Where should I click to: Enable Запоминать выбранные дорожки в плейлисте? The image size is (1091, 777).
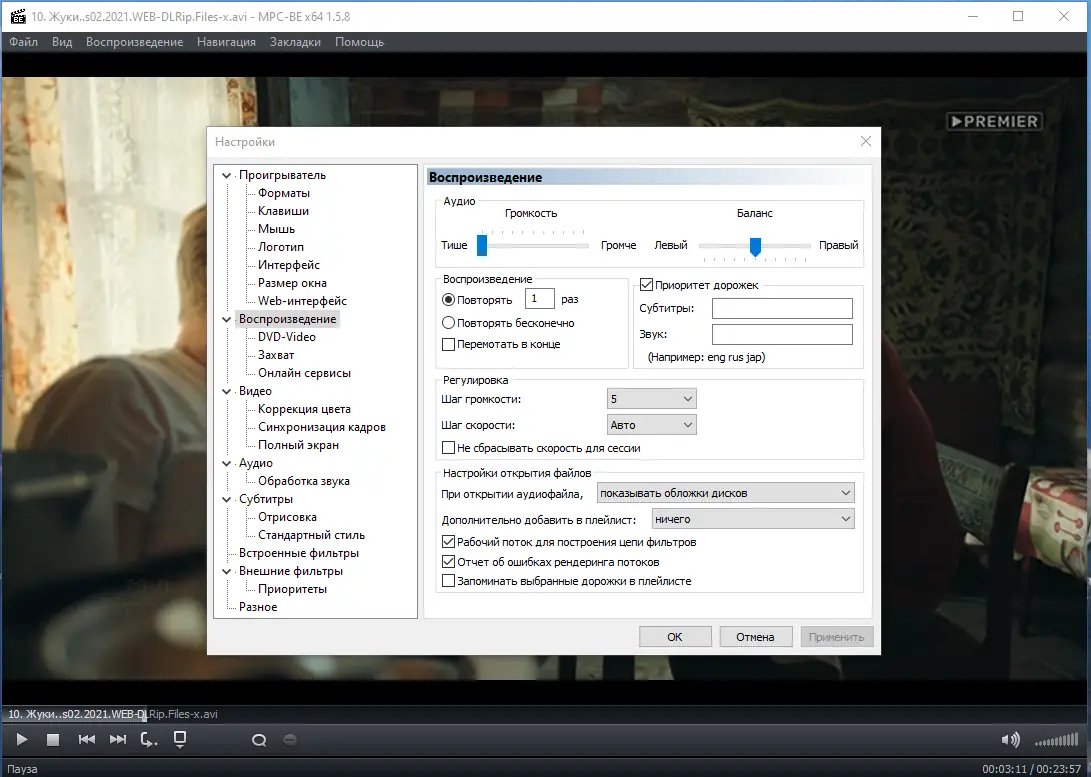(448, 581)
